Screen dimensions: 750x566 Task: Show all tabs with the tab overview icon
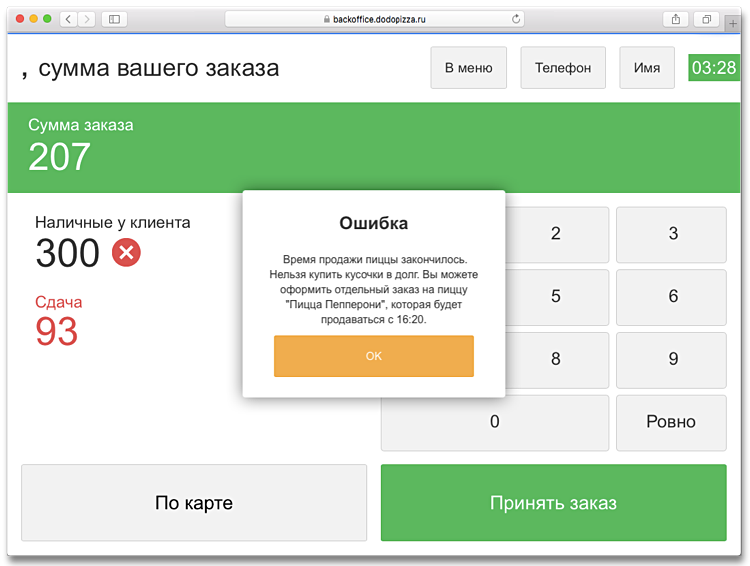[x=706, y=19]
